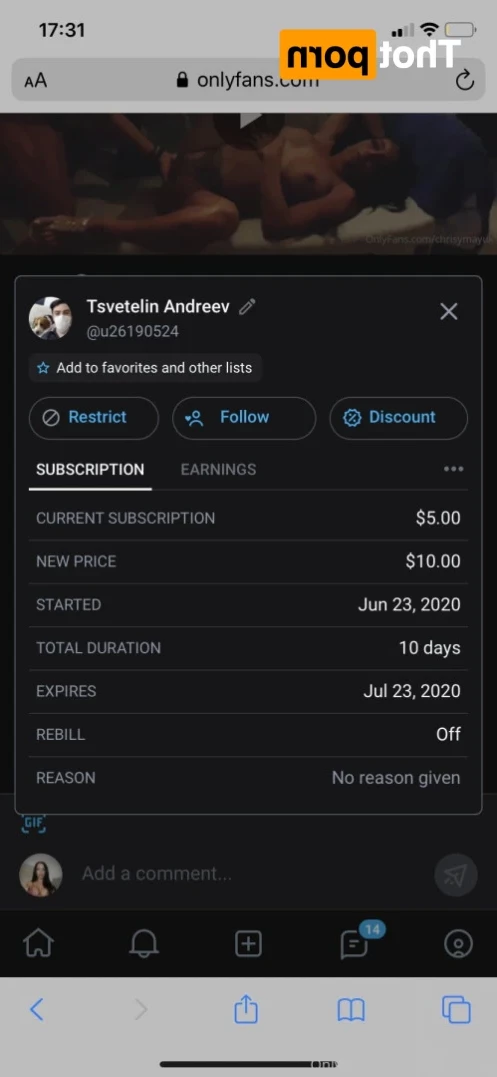Image resolution: width=497 pixels, height=1077 pixels.
Task: Select the SUBSCRIPTION tab
Action: pos(90,470)
